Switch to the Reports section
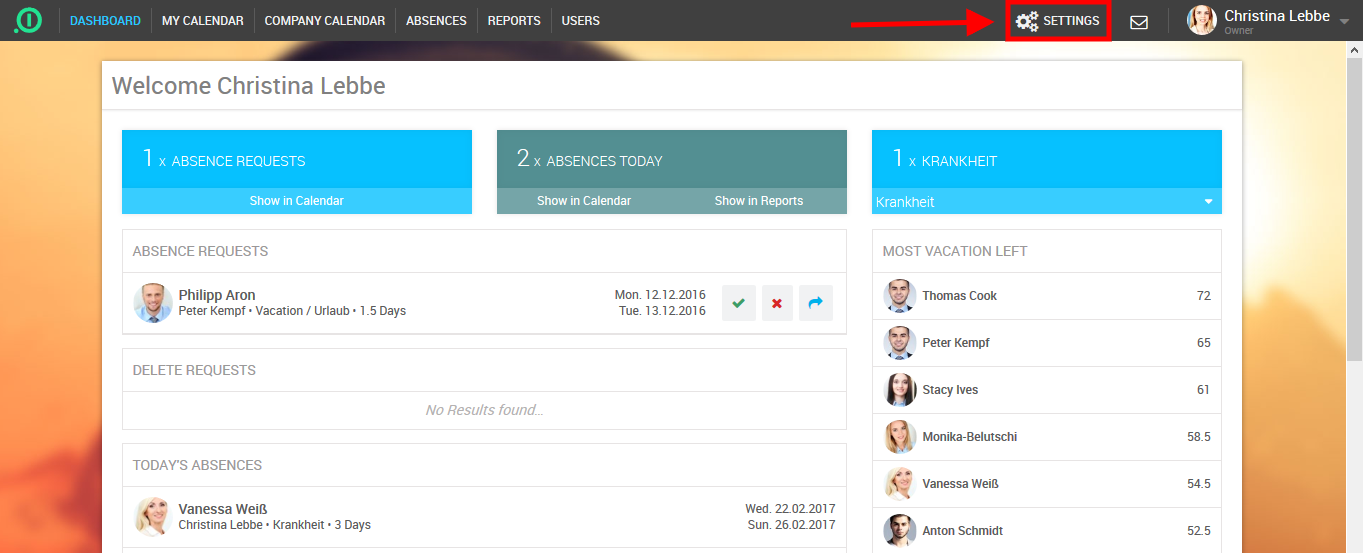1363x553 pixels. pos(514,21)
